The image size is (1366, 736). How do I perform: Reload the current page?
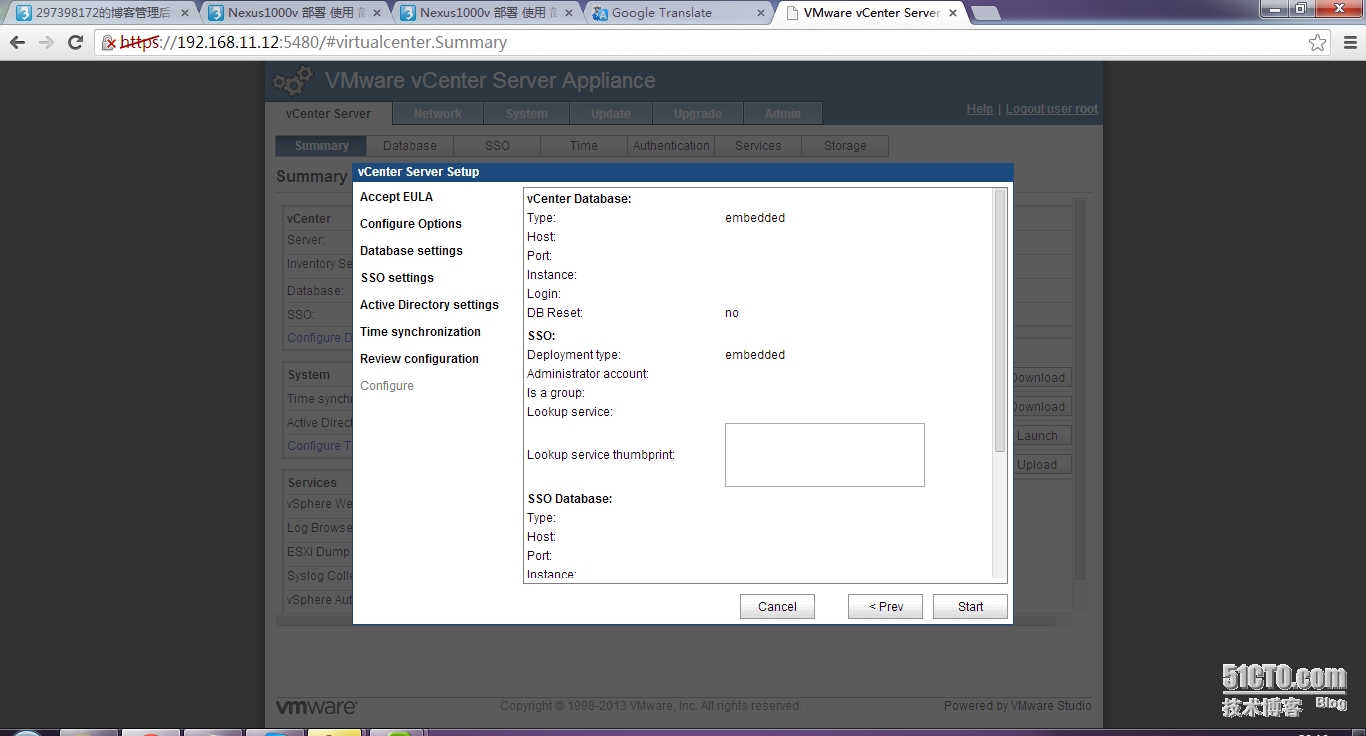tap(75, 42)
